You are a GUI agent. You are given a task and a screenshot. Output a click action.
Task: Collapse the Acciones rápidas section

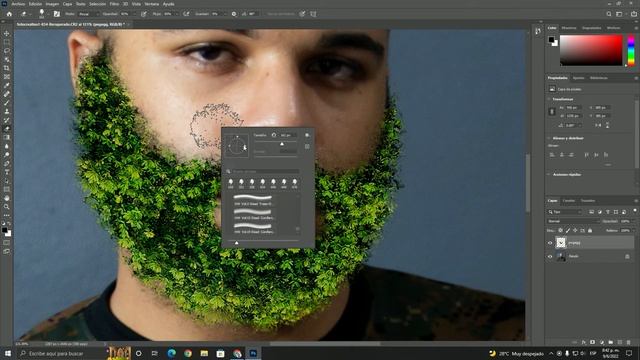(x=549, y=174)
